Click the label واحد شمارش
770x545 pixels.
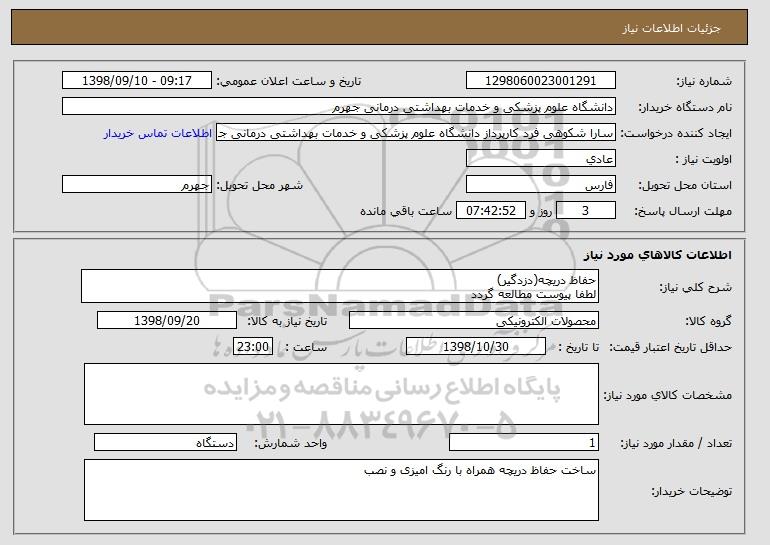(291, 443)
